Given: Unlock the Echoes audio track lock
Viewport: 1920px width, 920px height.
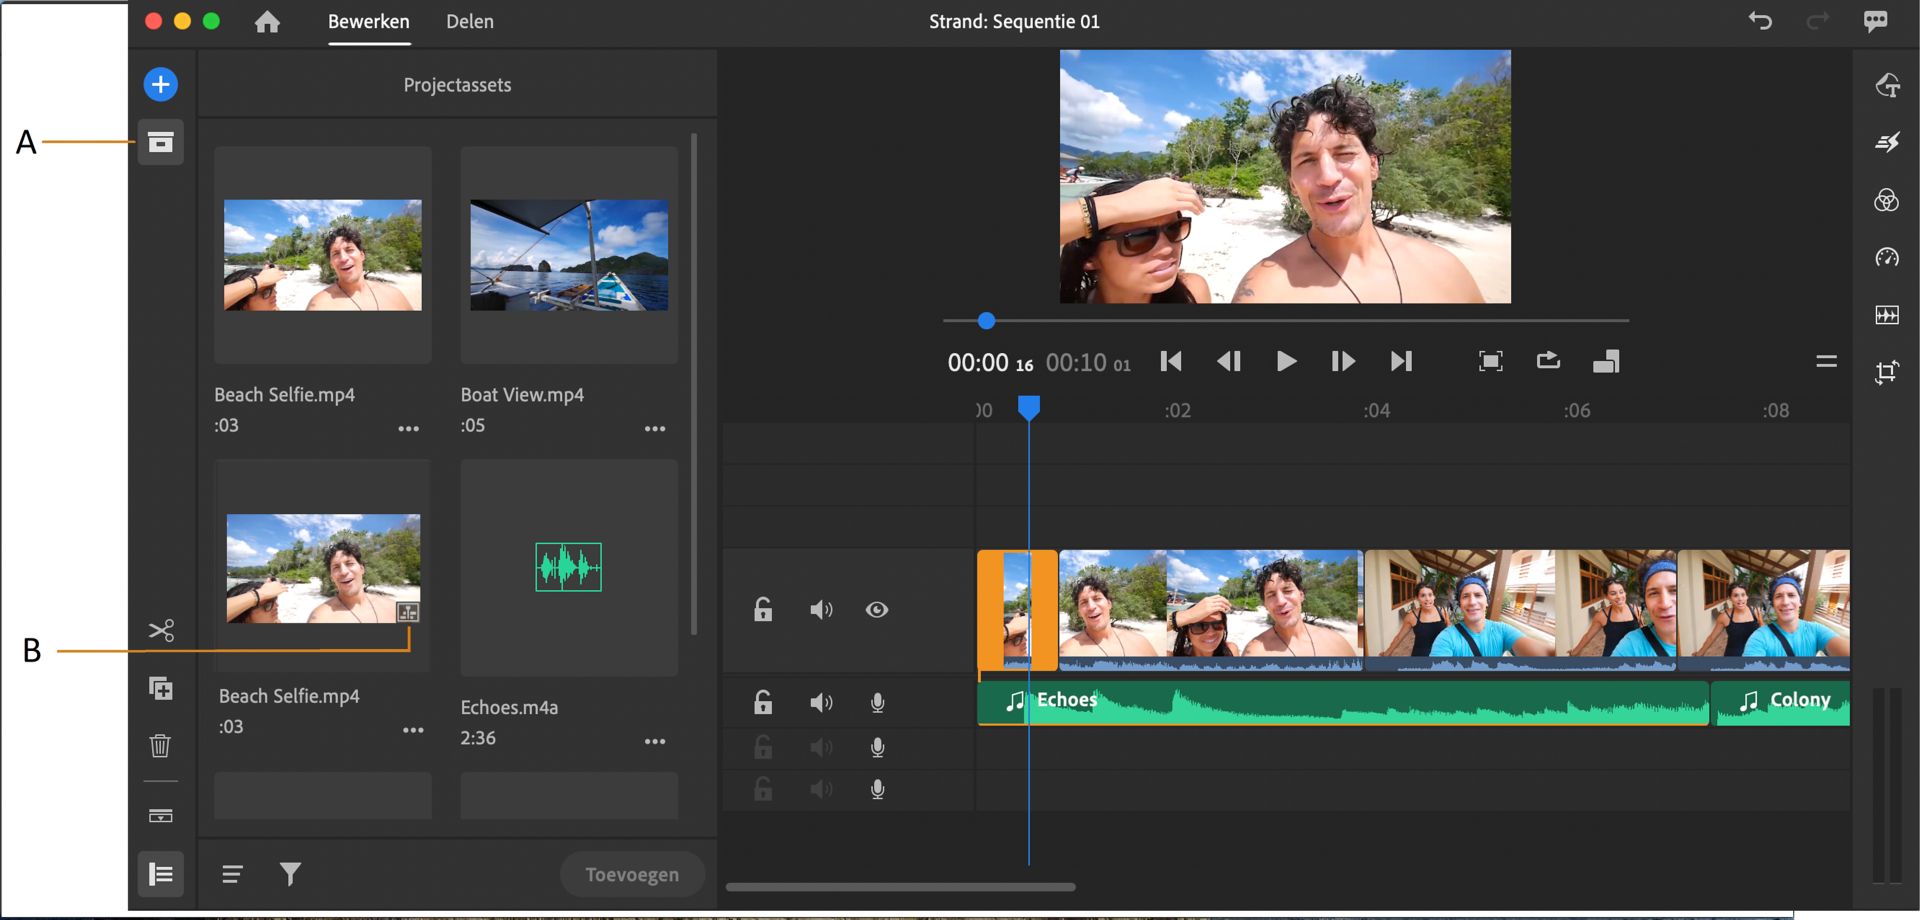Looking at the screenshot, I should [x=763, y=703].
